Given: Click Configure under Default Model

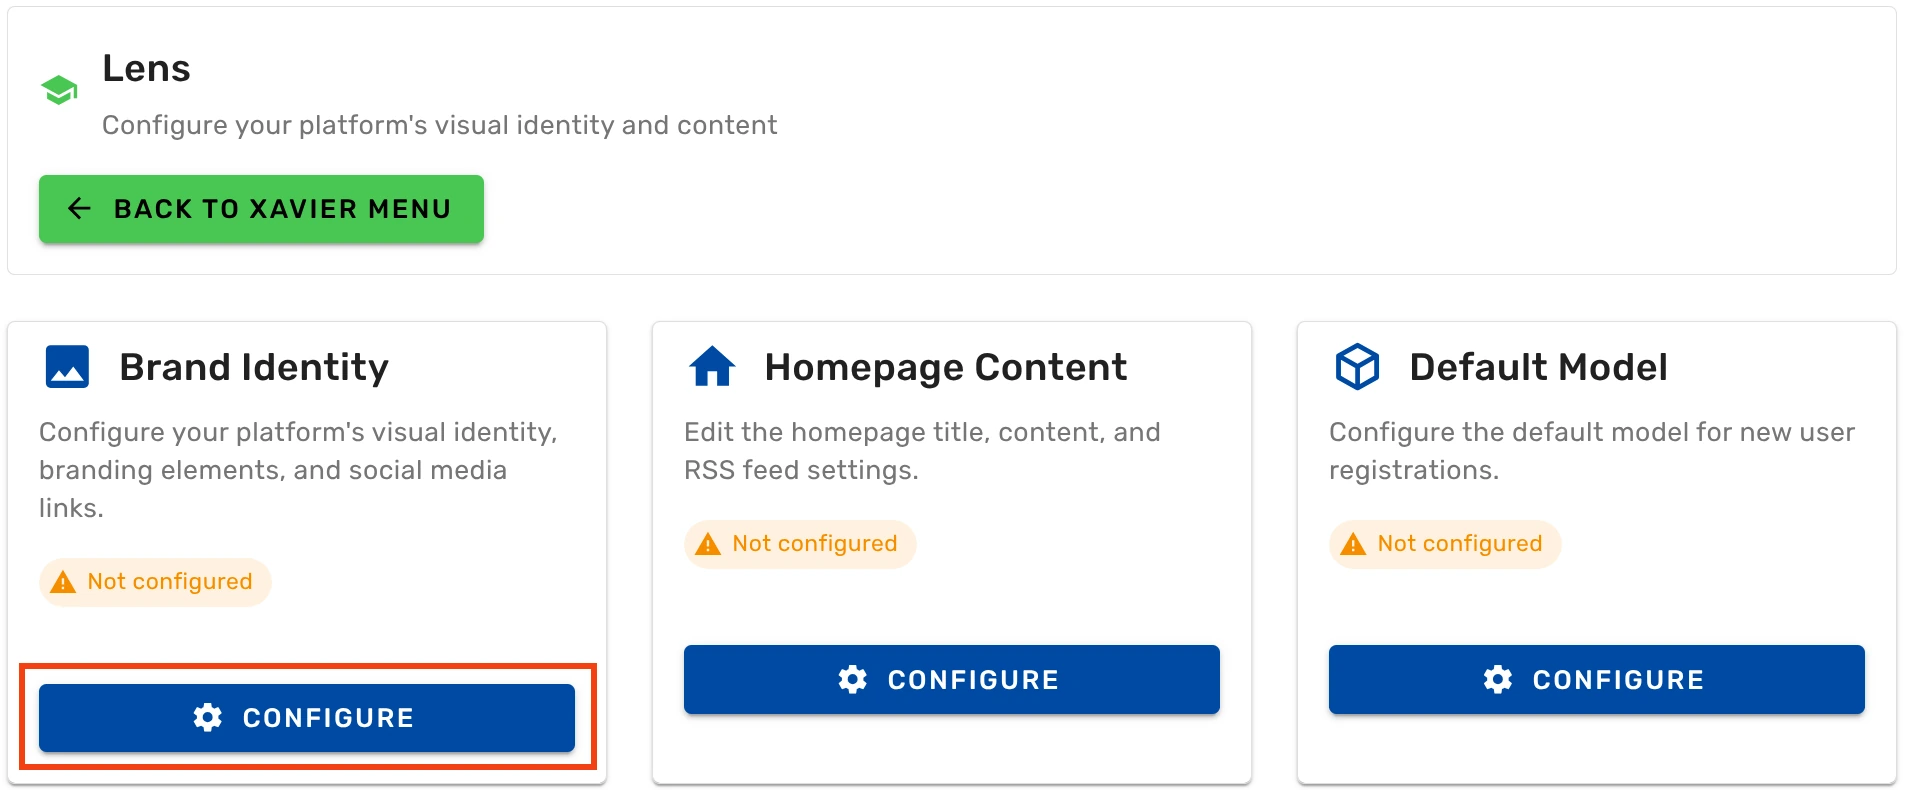Looking at the screenshot, I should 1596,679.
